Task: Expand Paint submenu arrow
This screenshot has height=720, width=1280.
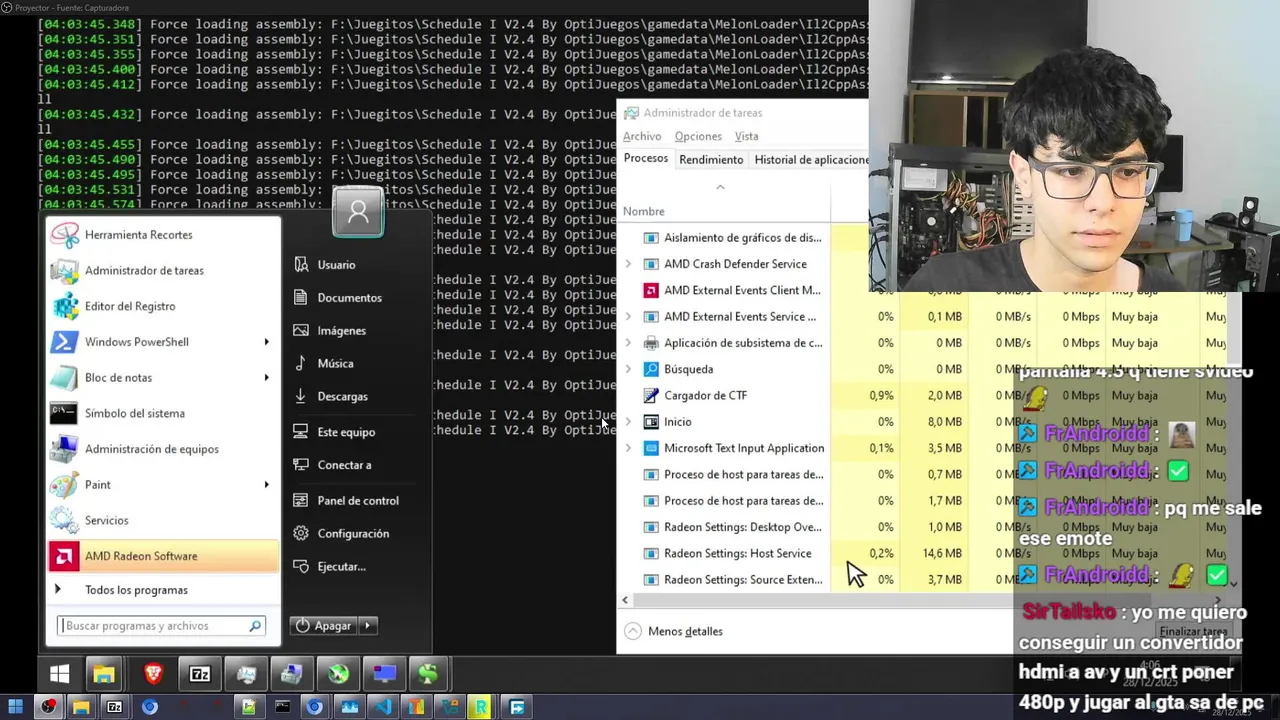Action: (x=266, y=485)
